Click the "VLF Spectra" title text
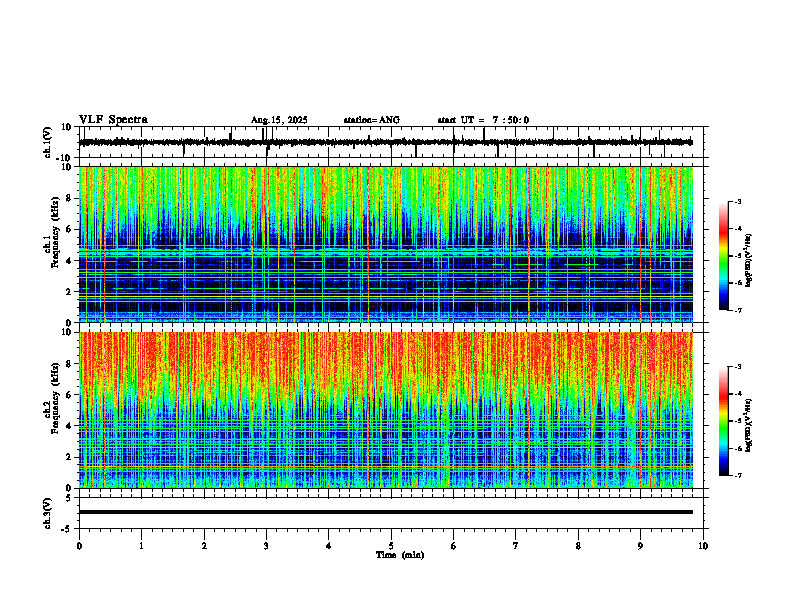 click(113, 120)
